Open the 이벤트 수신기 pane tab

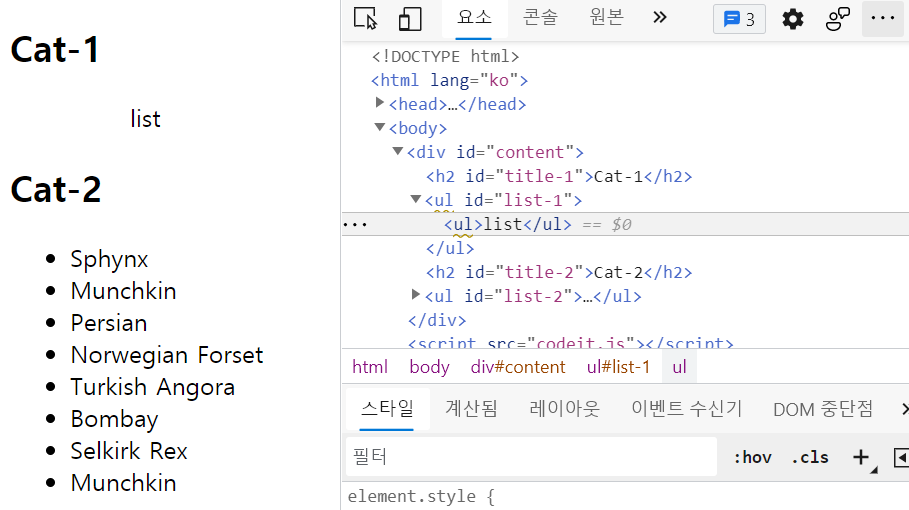pyautogui.click(x=686, y=409)
